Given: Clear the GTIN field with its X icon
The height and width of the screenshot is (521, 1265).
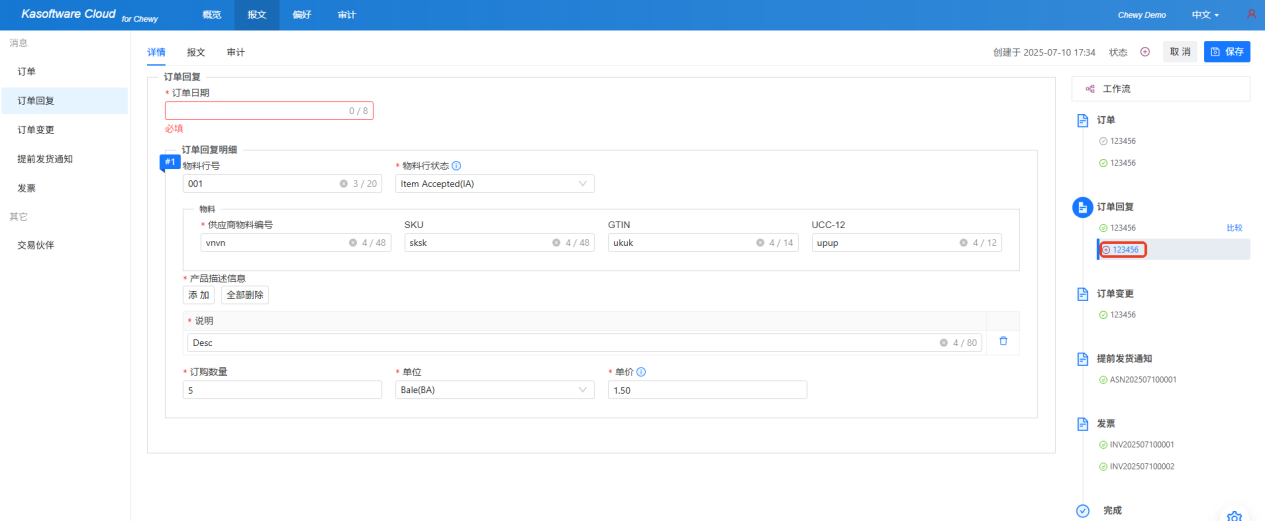Looking at the screenshot, I should pyautogui.click(x=760, y=243).
